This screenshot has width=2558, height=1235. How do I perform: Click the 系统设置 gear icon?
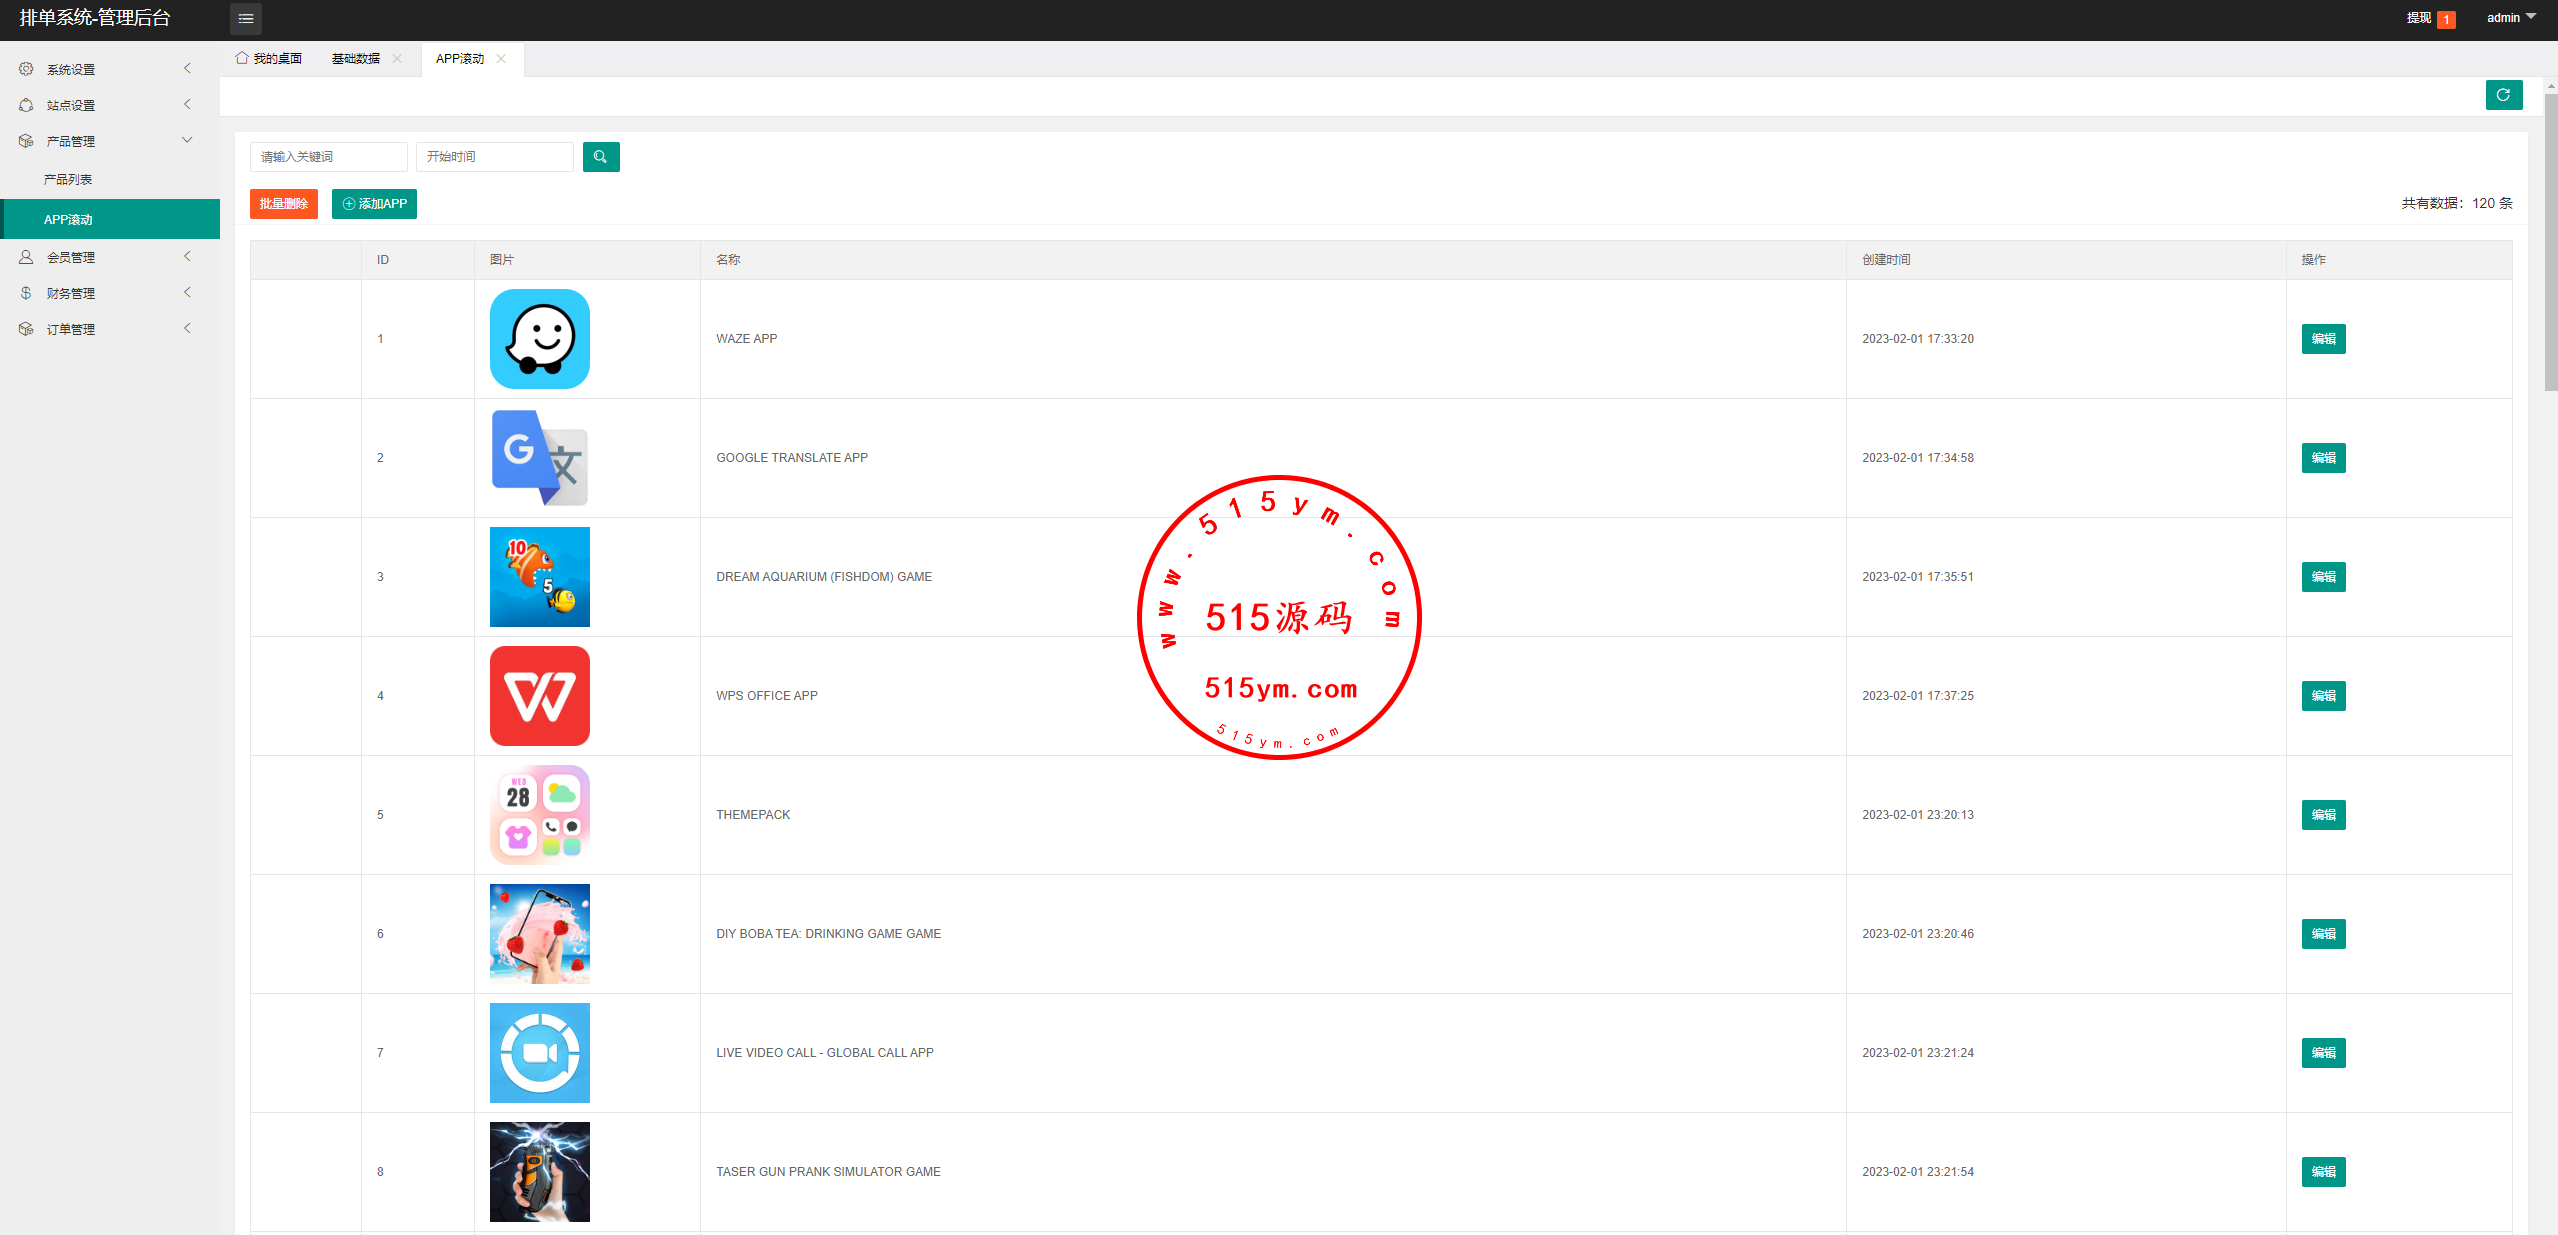coord(26,69)
